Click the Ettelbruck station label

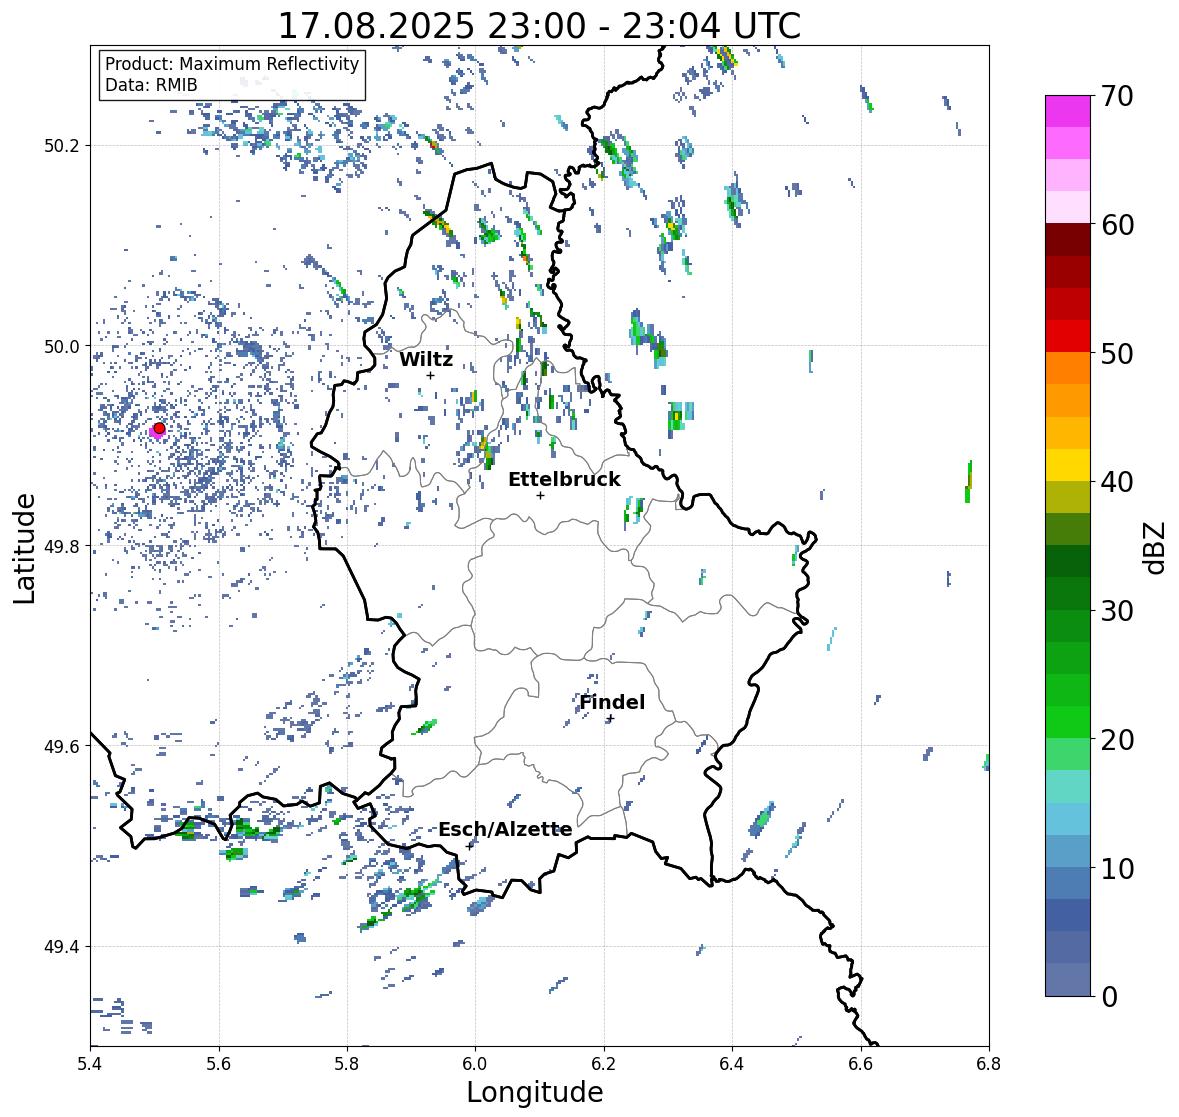pyautogui.click(x=564, y=480)
